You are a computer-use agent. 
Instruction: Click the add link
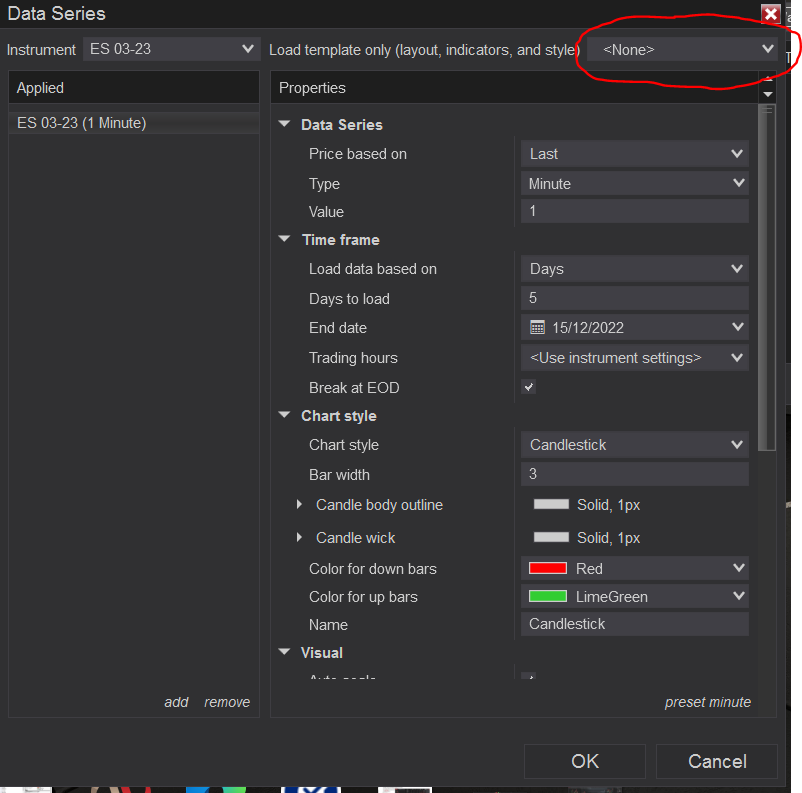(176, 702)
